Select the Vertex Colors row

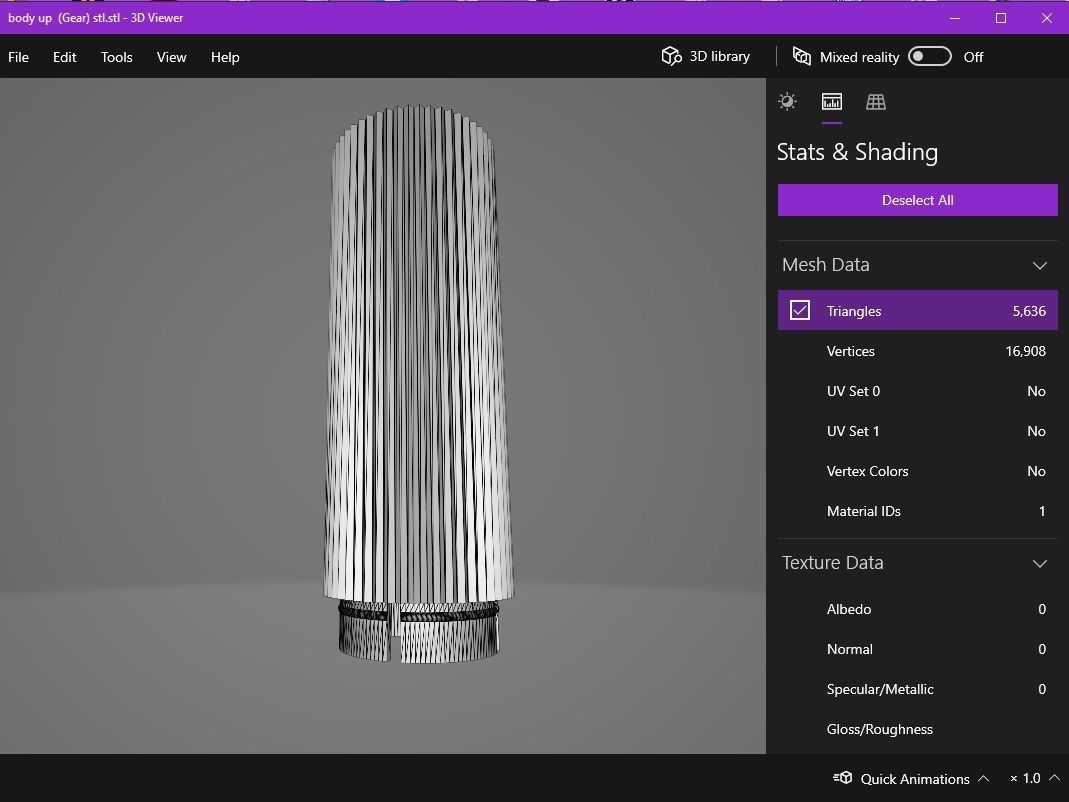(918, 471)
